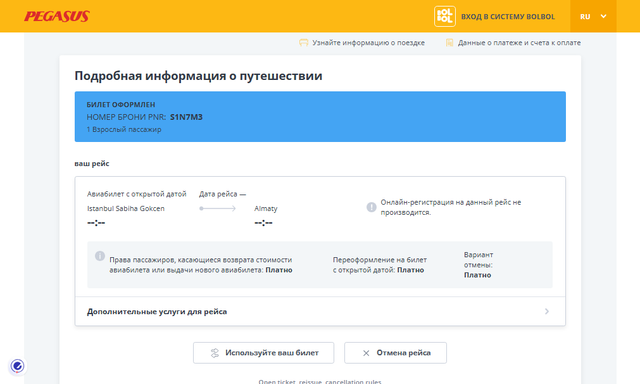Viewport: 640px width, 384px height.
Task: Open the BolBol system login link
Action: (x=508, y=17)
